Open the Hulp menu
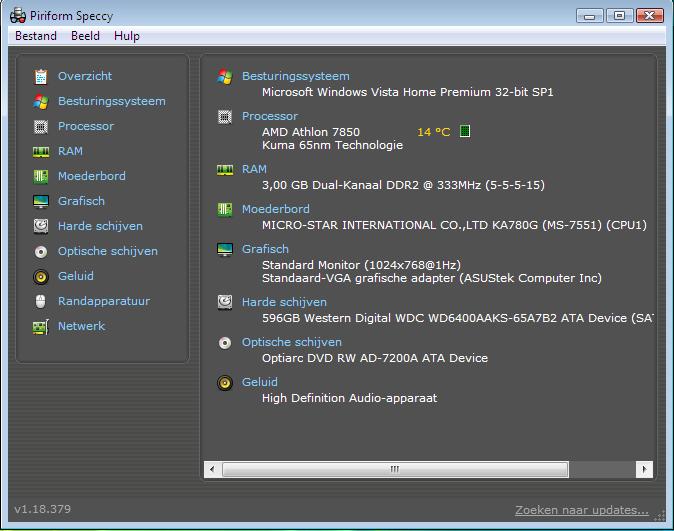 [127, 36]
